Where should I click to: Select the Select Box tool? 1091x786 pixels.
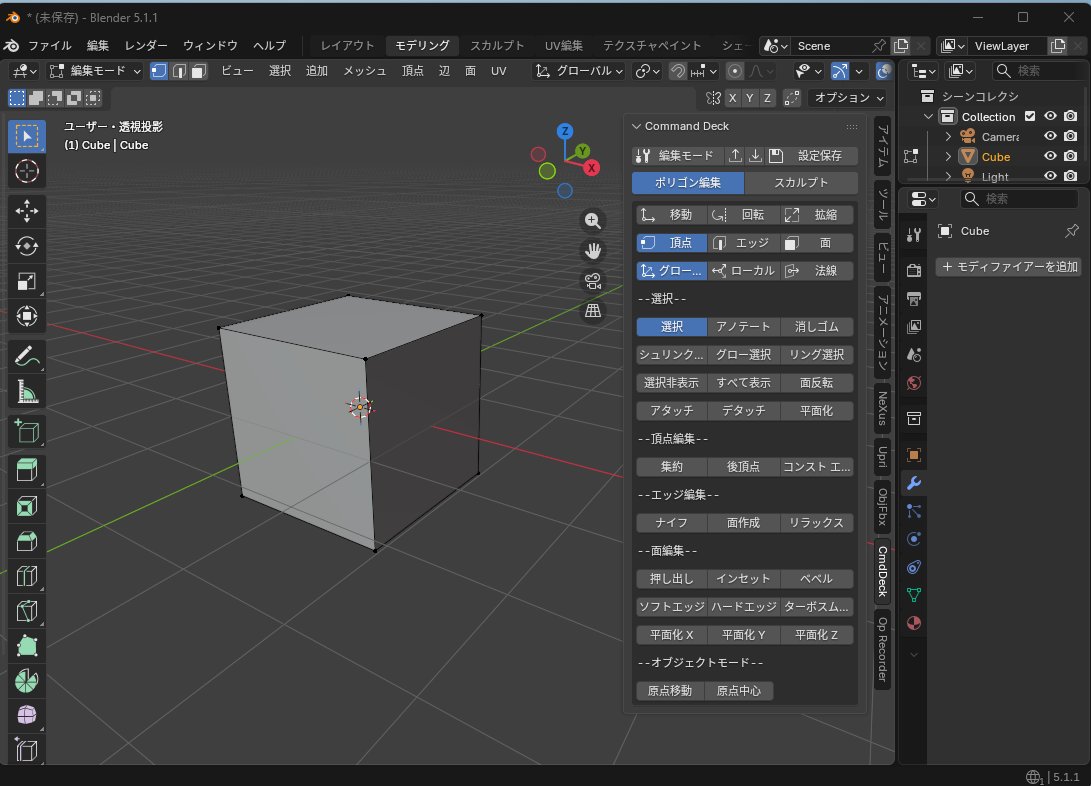(x=26, y=136)
